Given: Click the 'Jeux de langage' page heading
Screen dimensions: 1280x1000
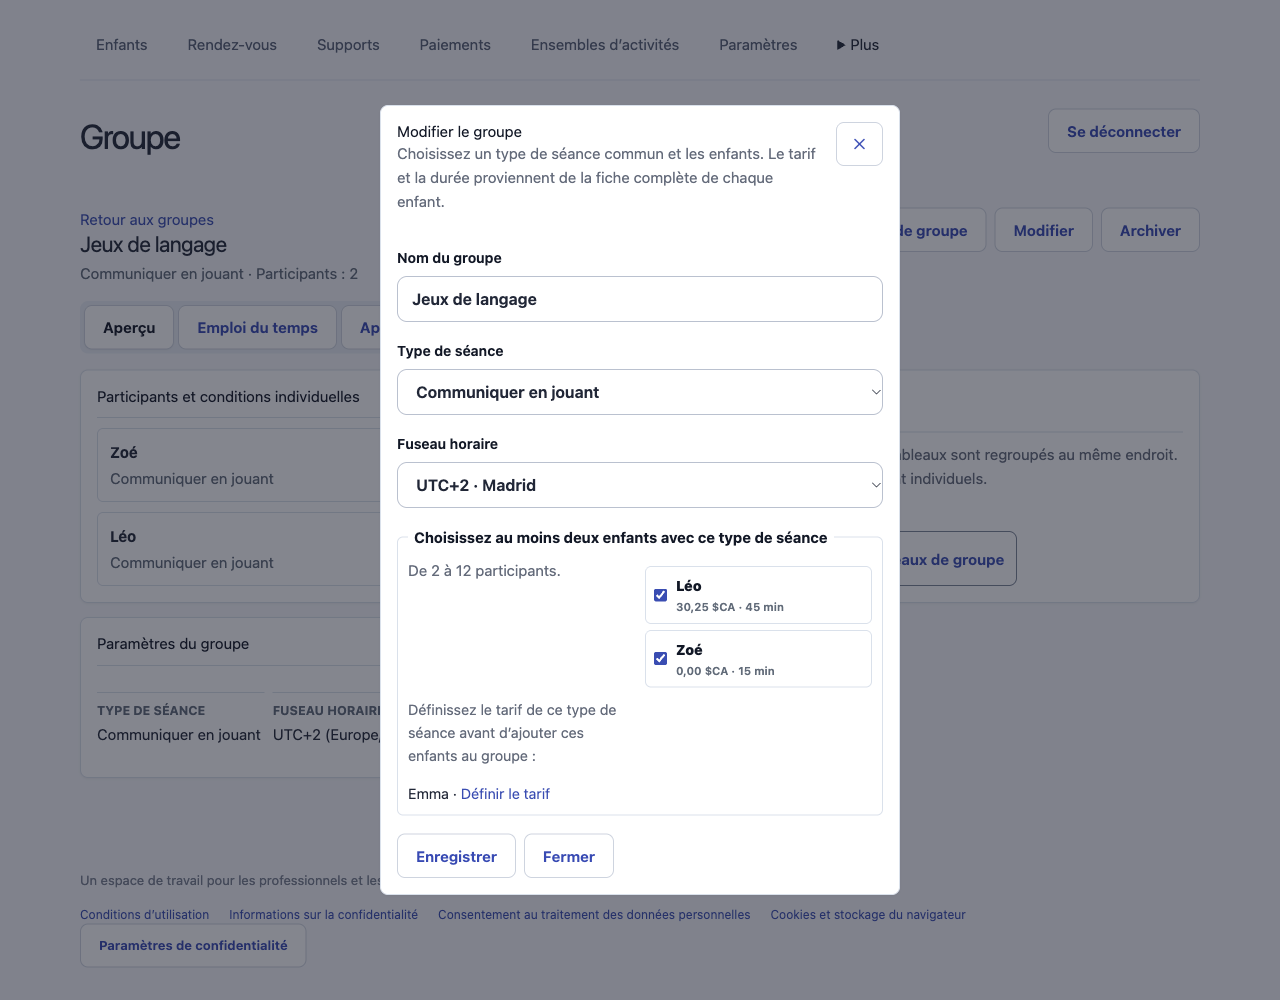Looking at the screenshot, I should (x=153, y=245).
